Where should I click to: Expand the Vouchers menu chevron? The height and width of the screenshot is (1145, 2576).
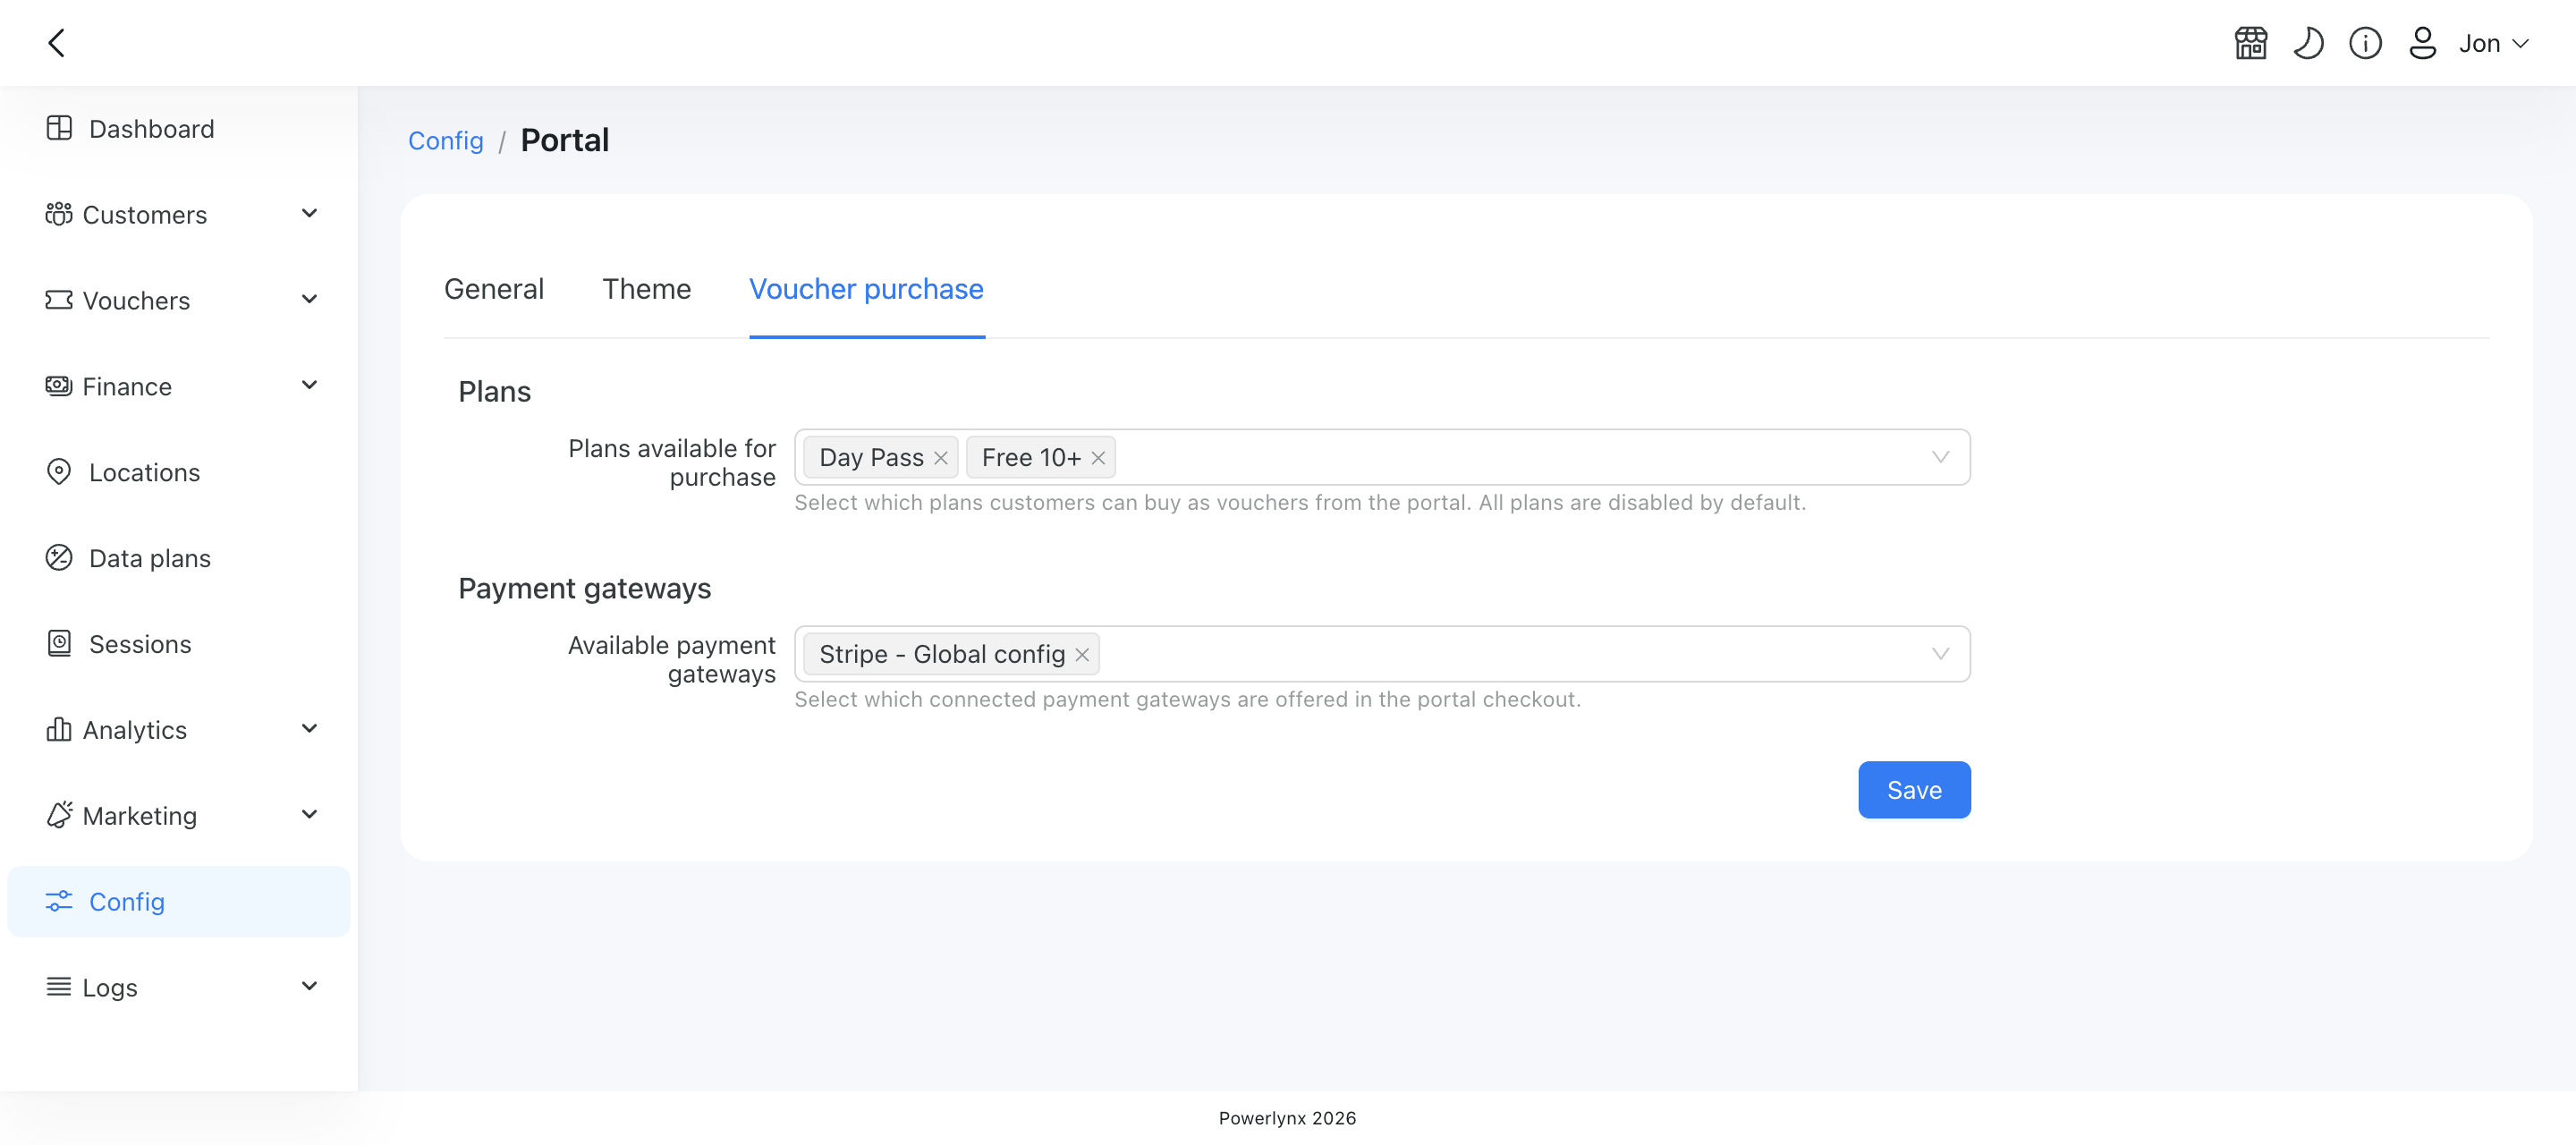[310, 300]
